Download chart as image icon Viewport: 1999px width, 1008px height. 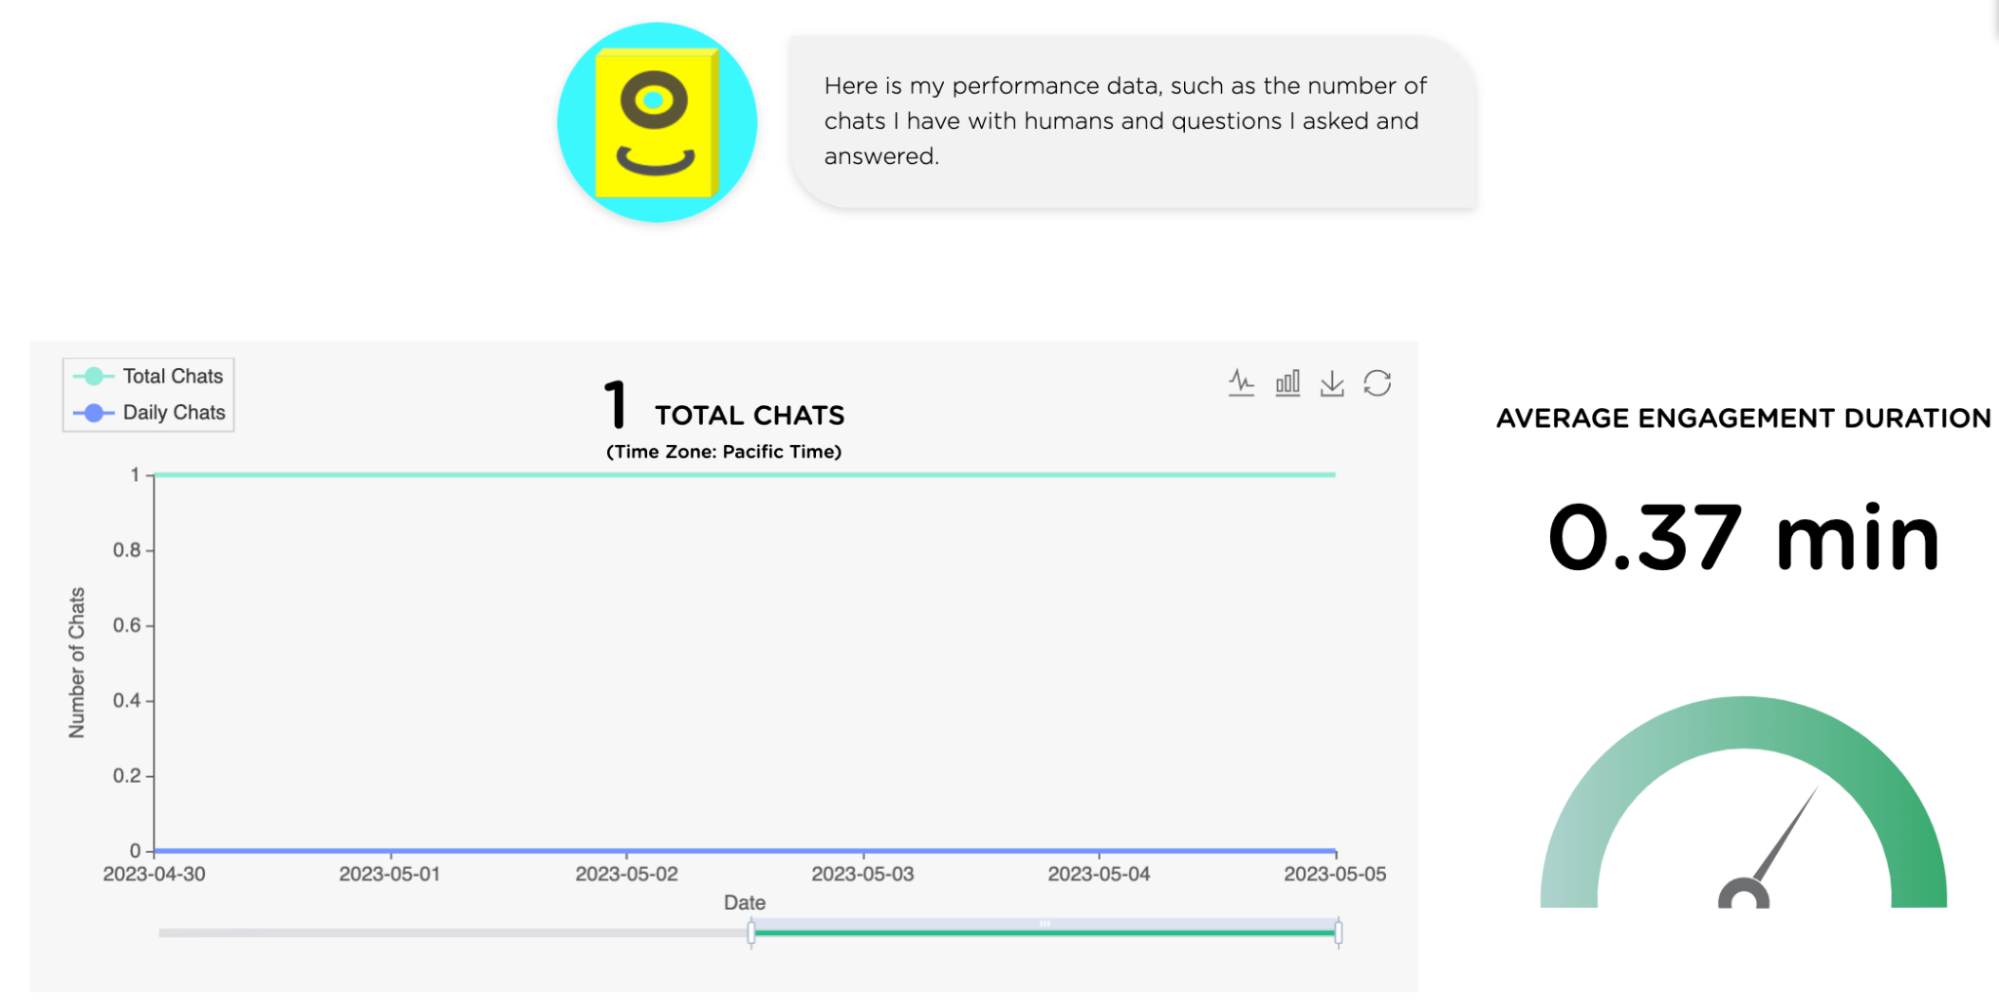1332,383
